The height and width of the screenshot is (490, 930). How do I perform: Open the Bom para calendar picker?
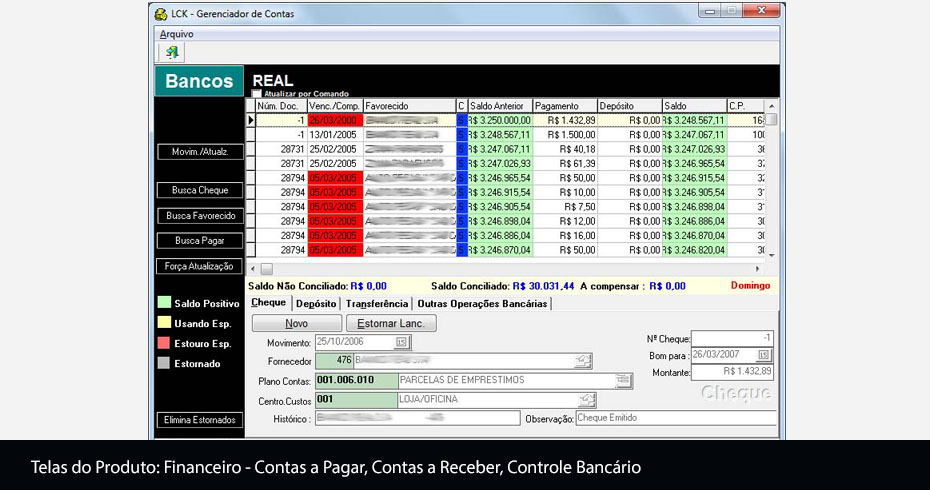[x=764, y=355]
